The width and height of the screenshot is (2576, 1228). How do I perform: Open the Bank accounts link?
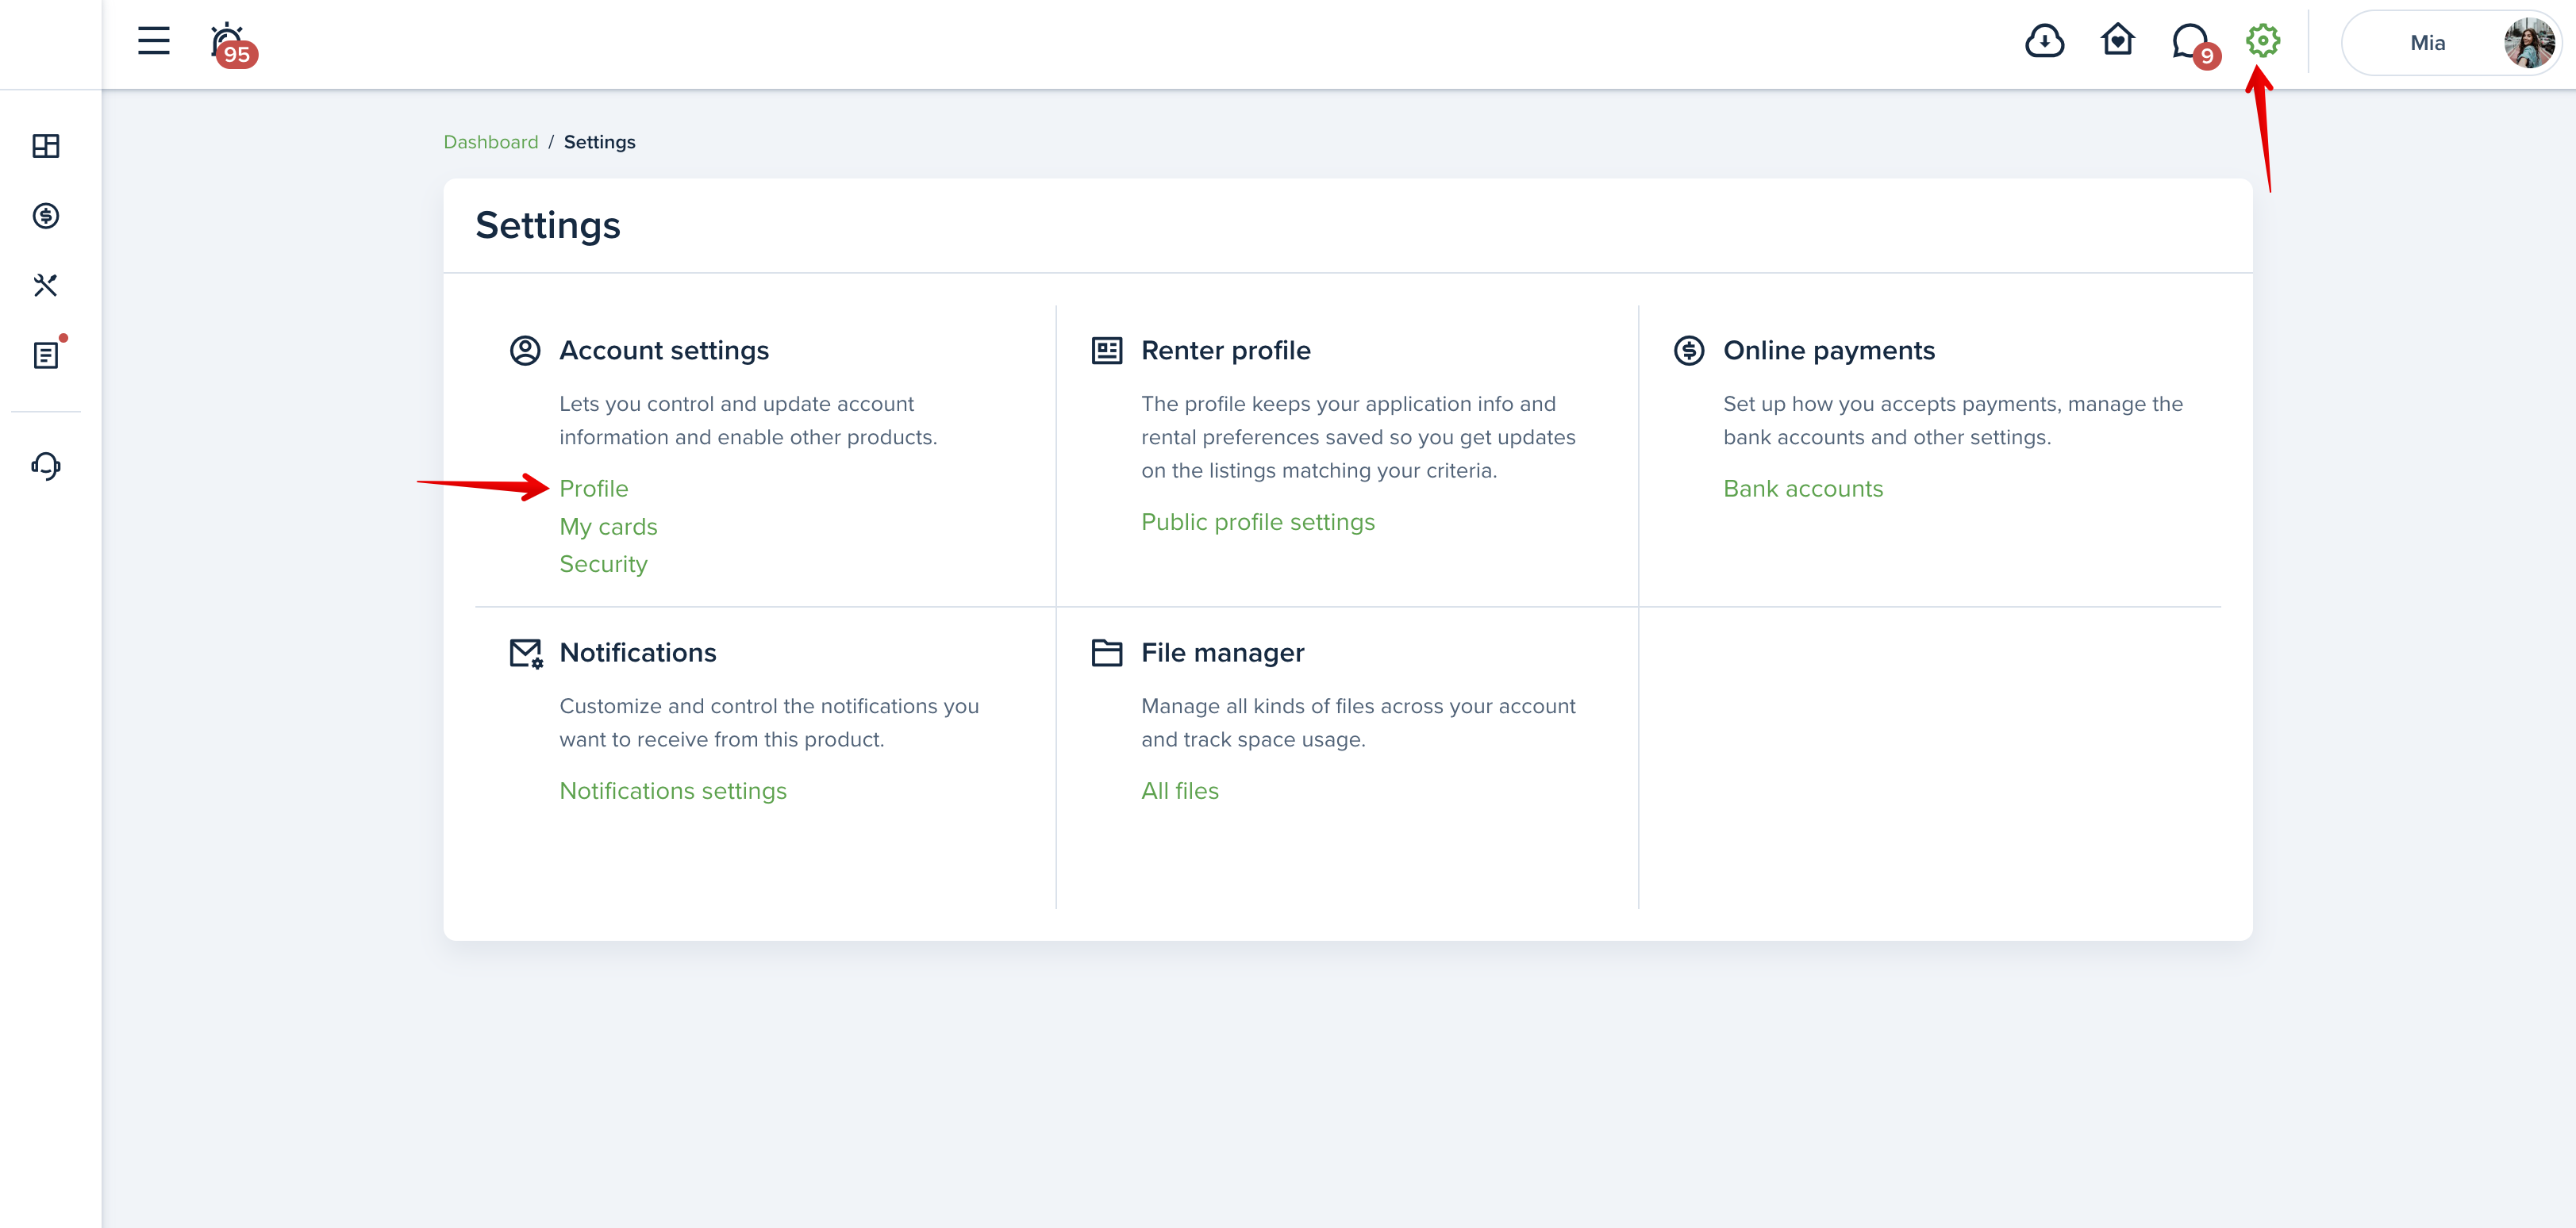[1803, 488]
